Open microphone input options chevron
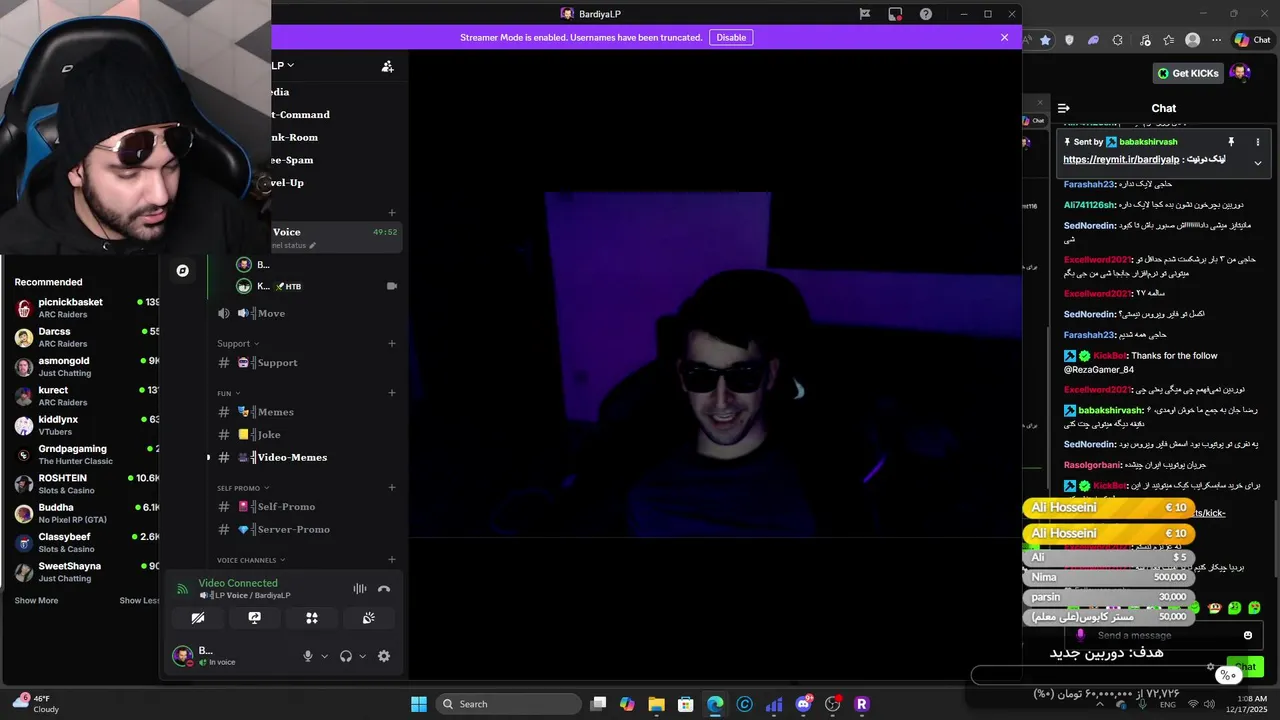Screen dimensions: 1280x720 (324, 657)
